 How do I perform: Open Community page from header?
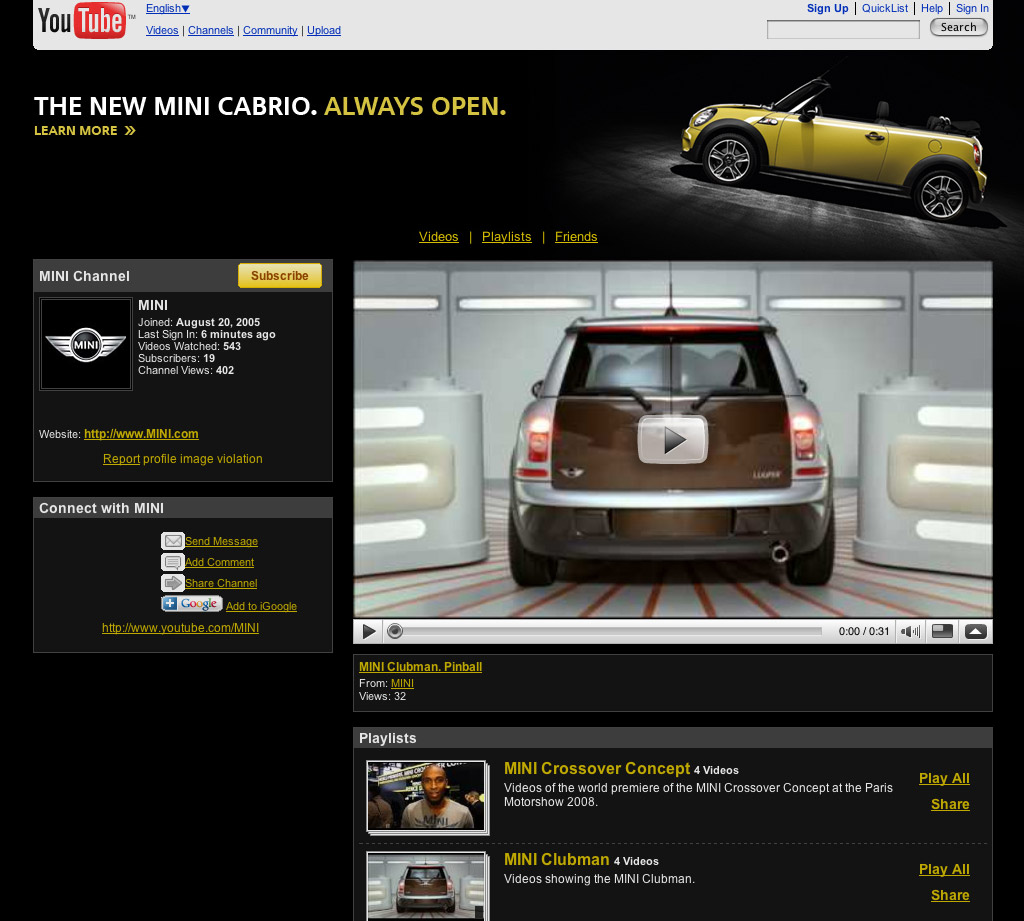(270, 30)
